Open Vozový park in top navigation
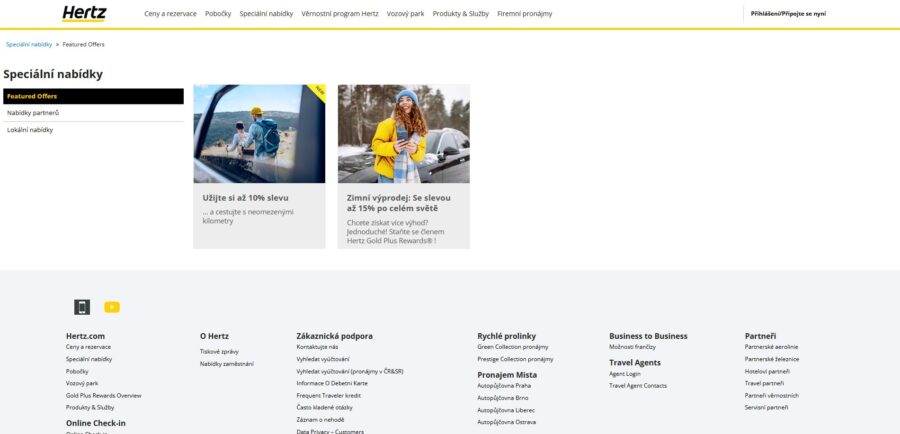The image size is (900, 434). [x=405, y=14]
